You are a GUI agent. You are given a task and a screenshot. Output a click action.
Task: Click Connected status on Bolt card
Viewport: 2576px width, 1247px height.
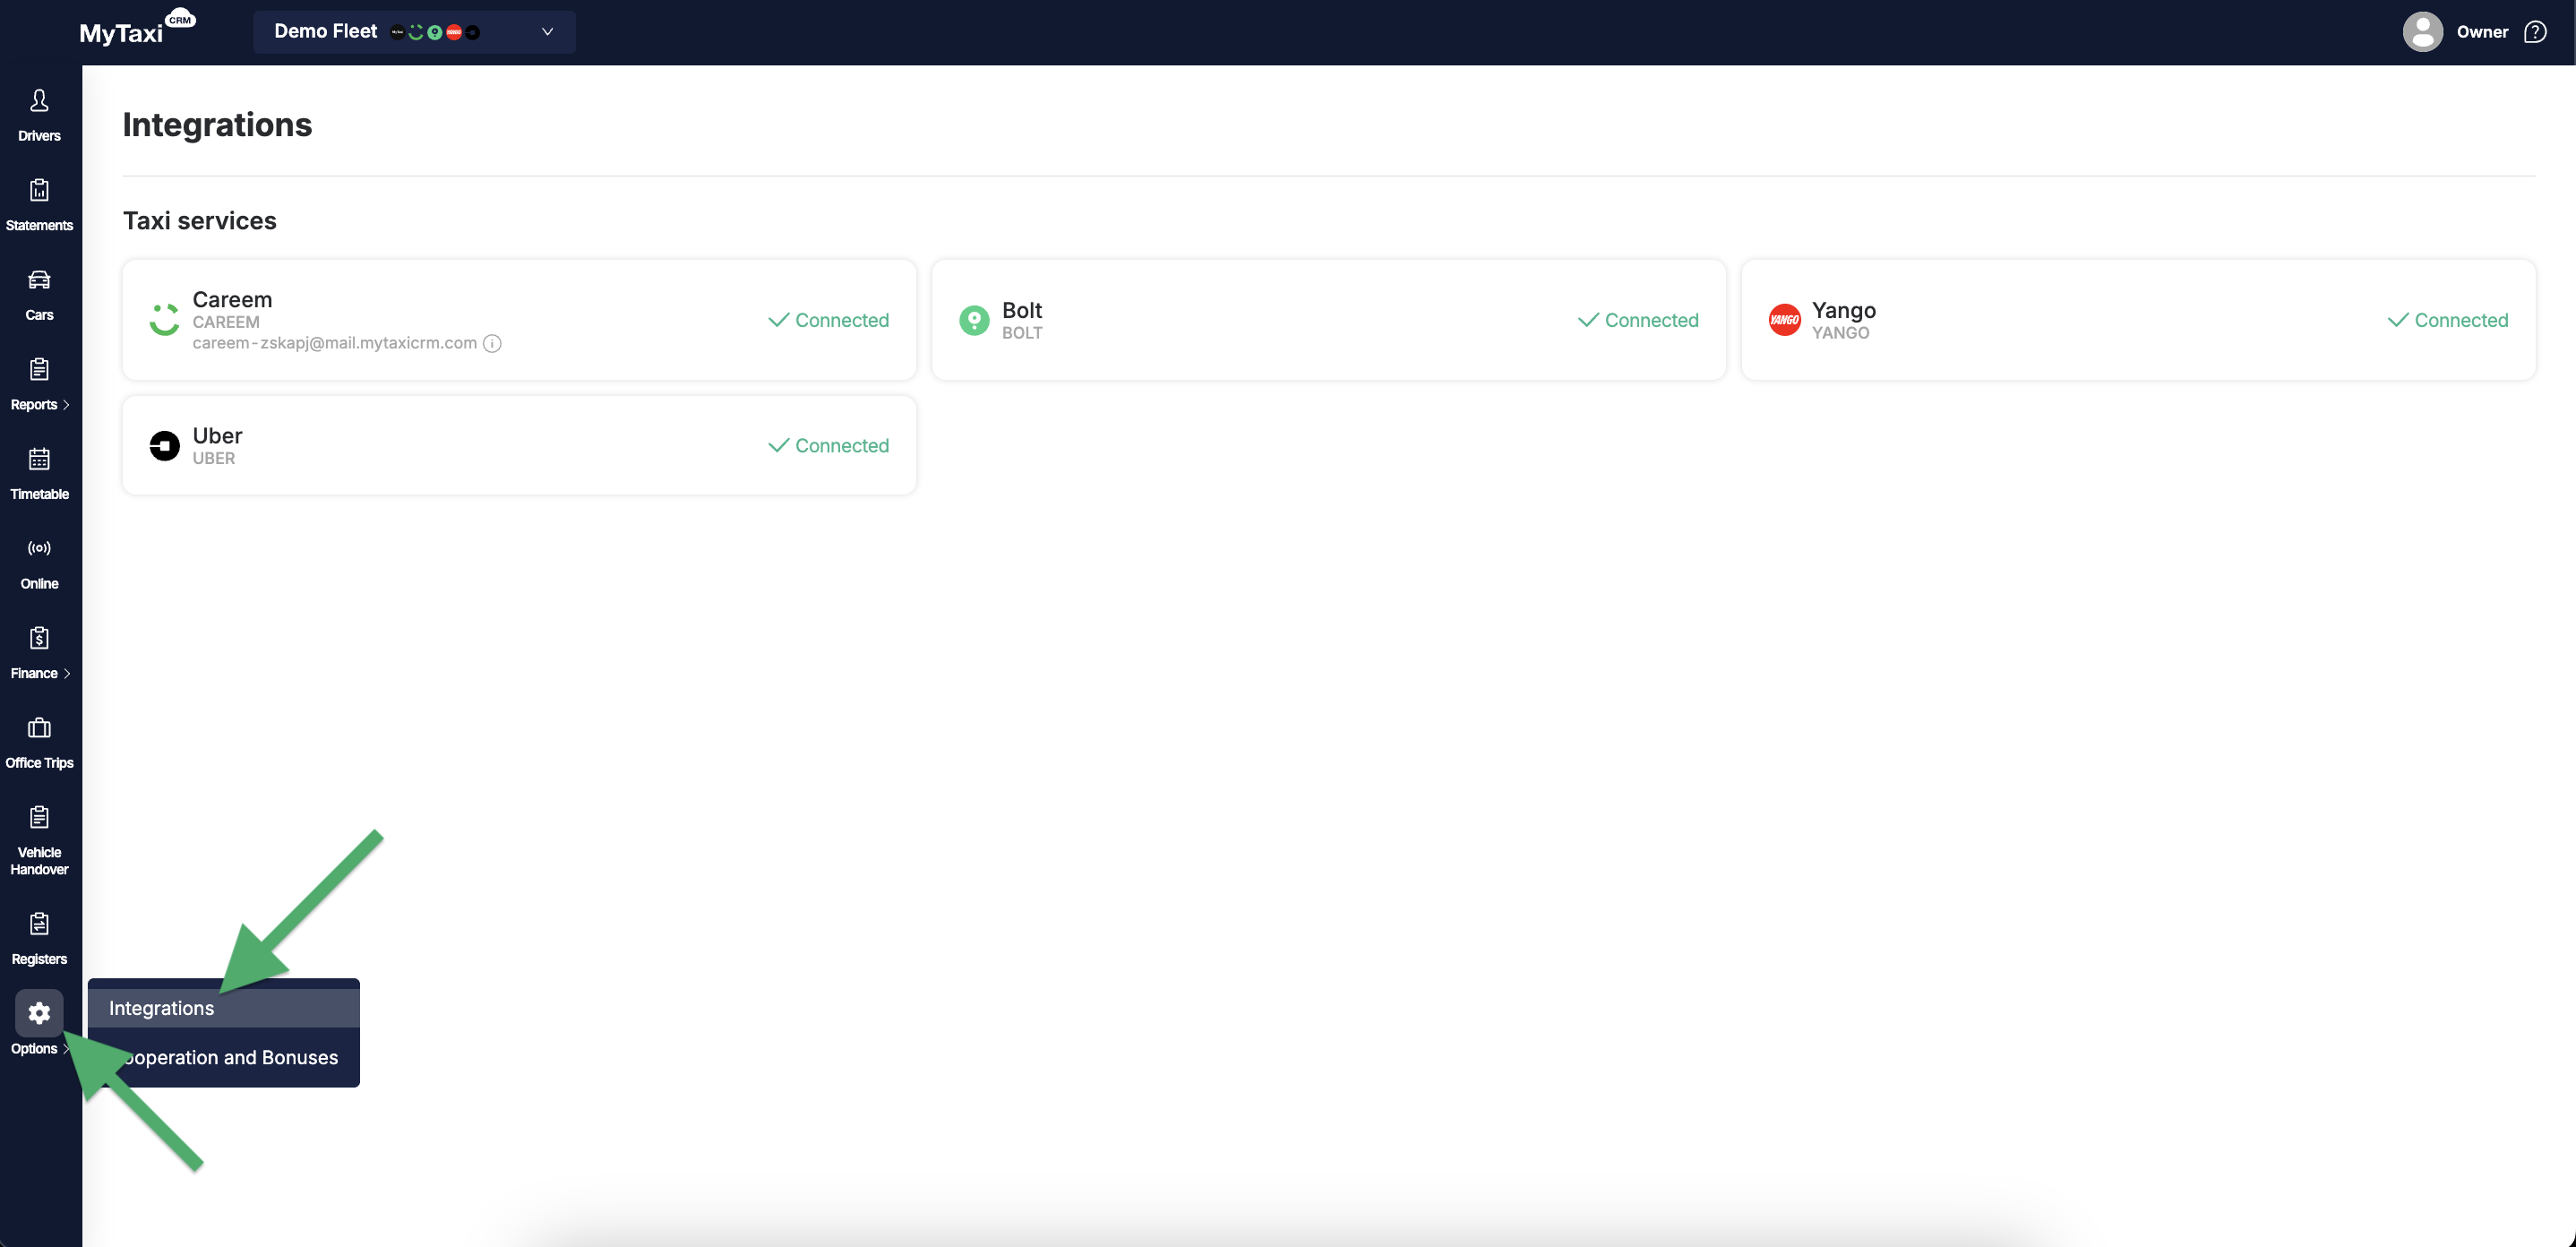point(1638,320)
